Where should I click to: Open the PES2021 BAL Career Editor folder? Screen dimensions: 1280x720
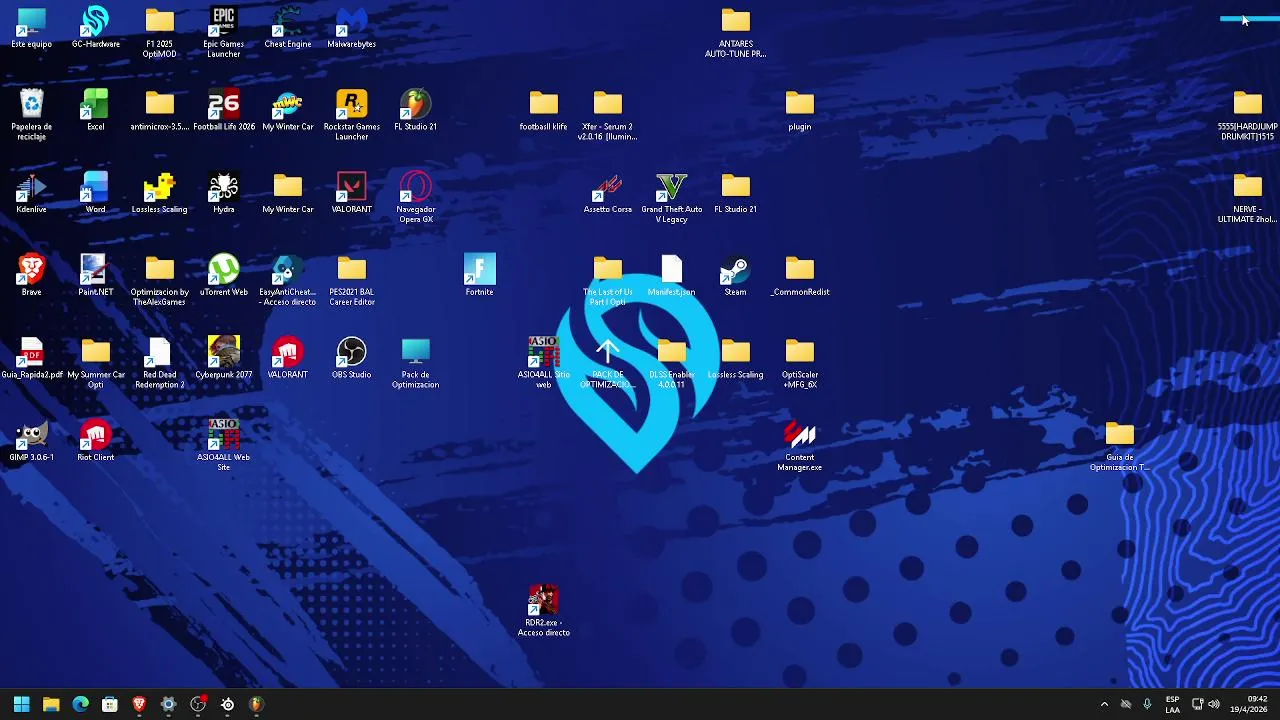click(351, 280)
